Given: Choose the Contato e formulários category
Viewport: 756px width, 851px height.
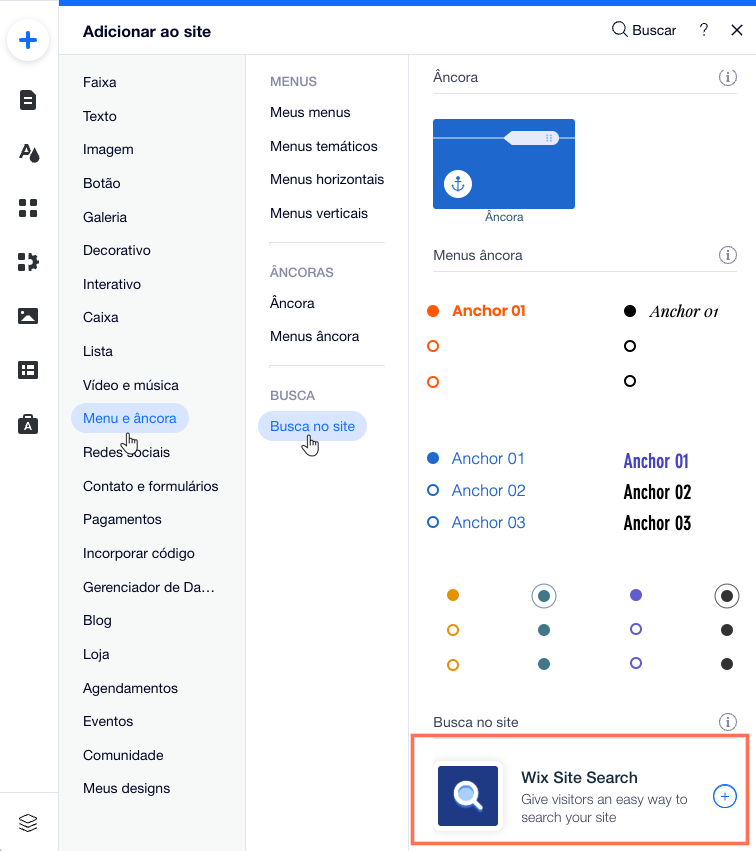Looking at the screenshot, I should pos(150,486).
